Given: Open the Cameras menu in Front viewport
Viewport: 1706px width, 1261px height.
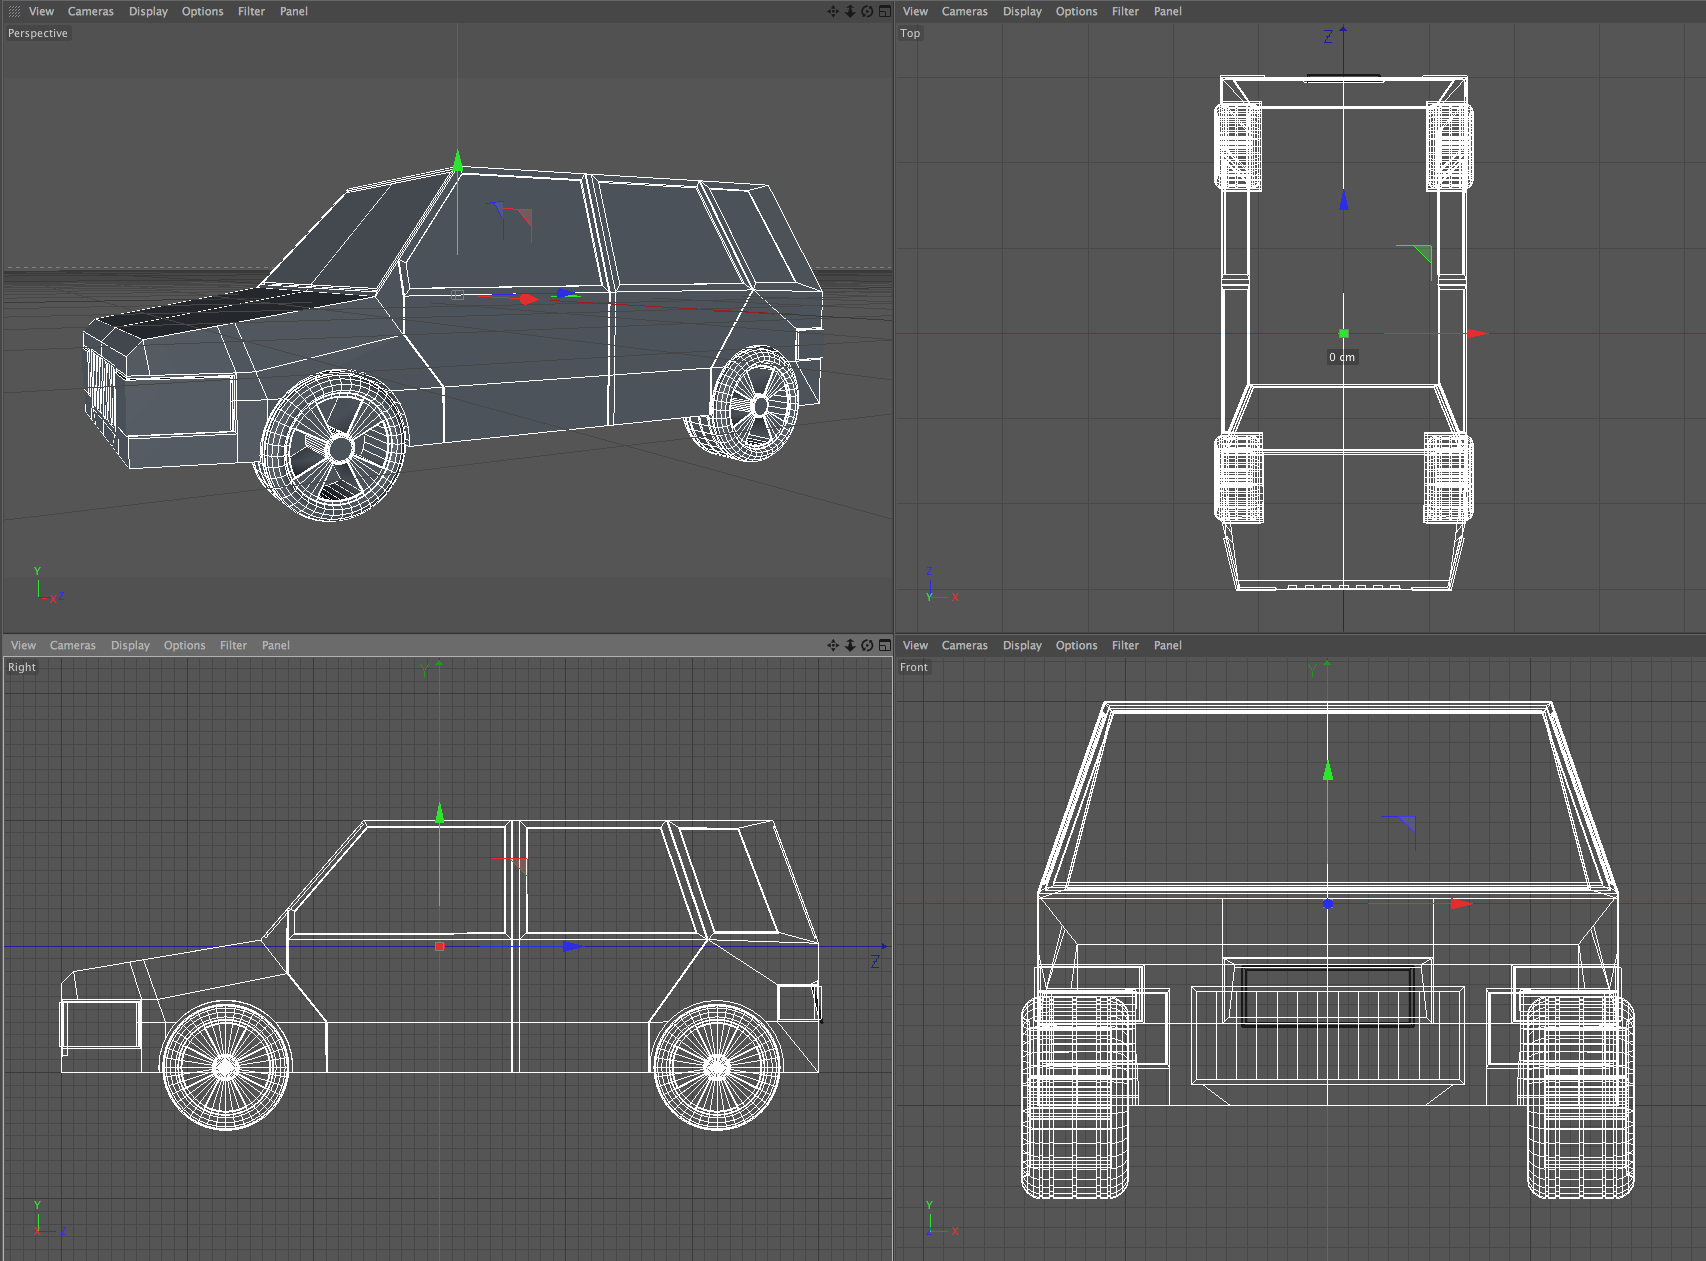Looking at the screenshot, I should [x=965, y=645].
